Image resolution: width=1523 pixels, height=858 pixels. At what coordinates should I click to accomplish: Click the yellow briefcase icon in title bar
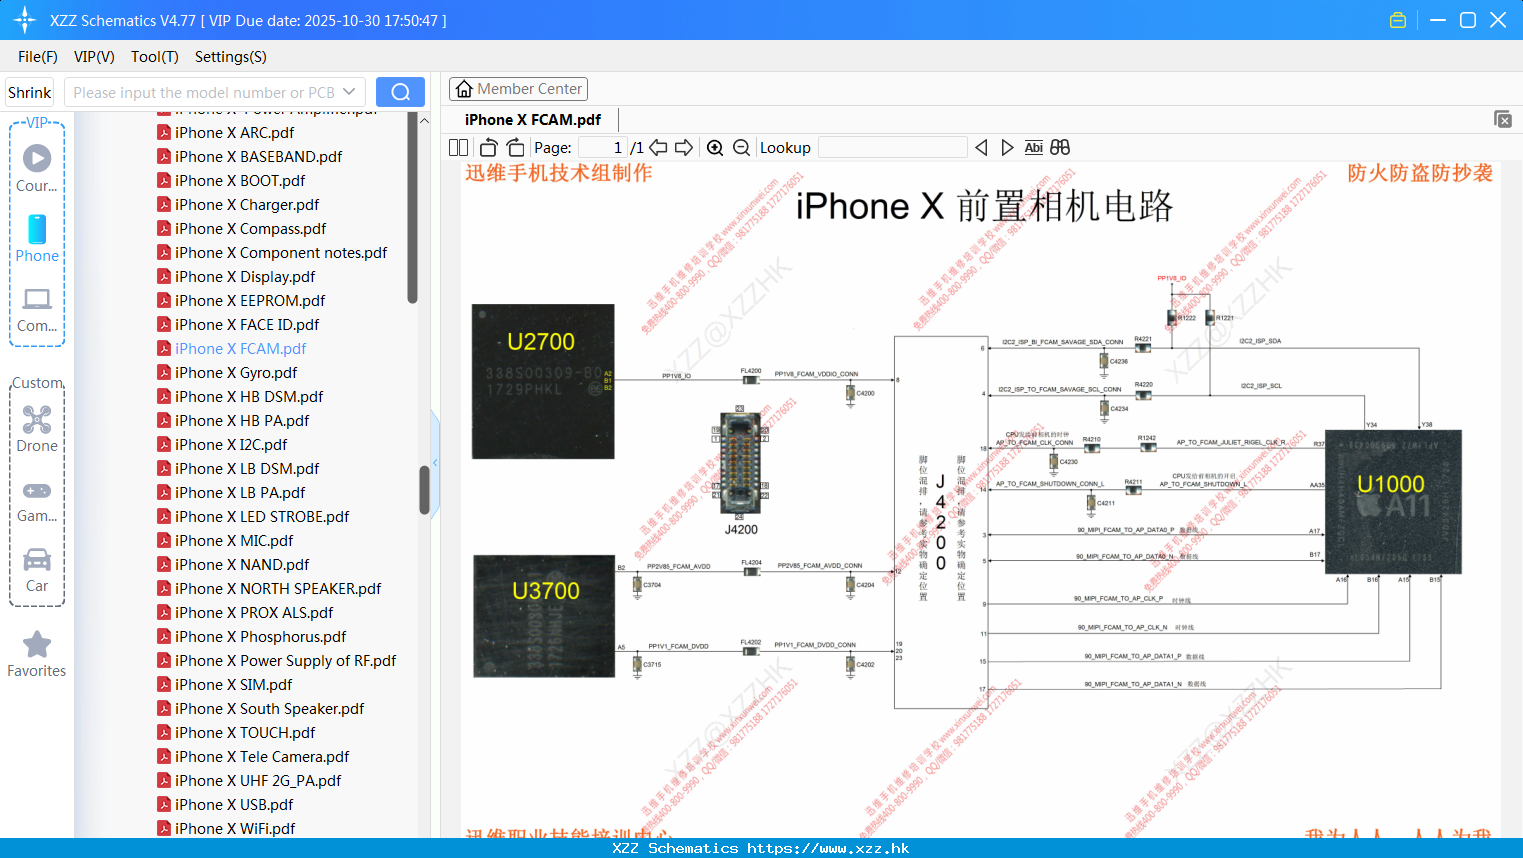click(x=1398, y=20)
